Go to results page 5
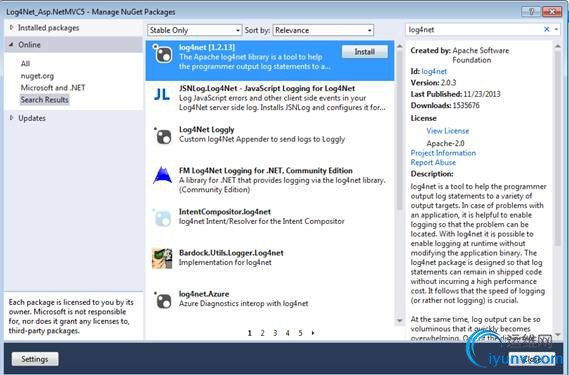The width and height of the screenshot is (569, 375). (300, 333)
